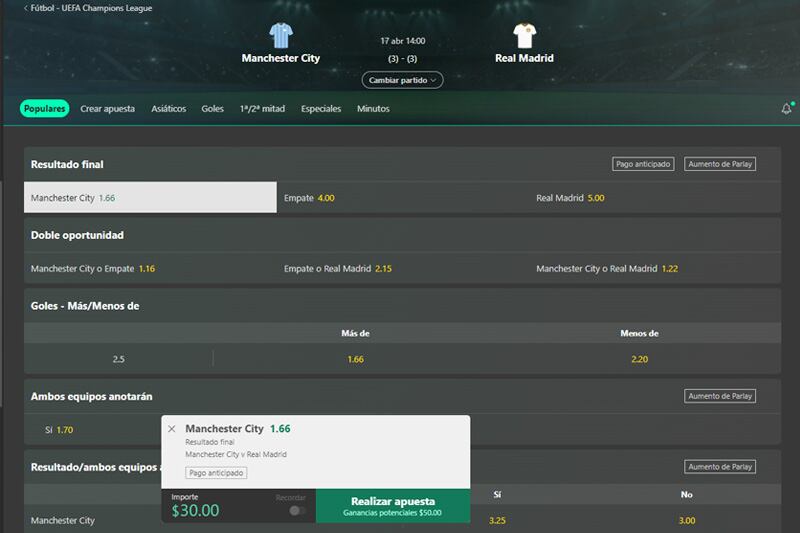Open the 1ª/2ª mitad tab
Image resolution: width=800 pixels, height=533 pixels.
[262, 109]
